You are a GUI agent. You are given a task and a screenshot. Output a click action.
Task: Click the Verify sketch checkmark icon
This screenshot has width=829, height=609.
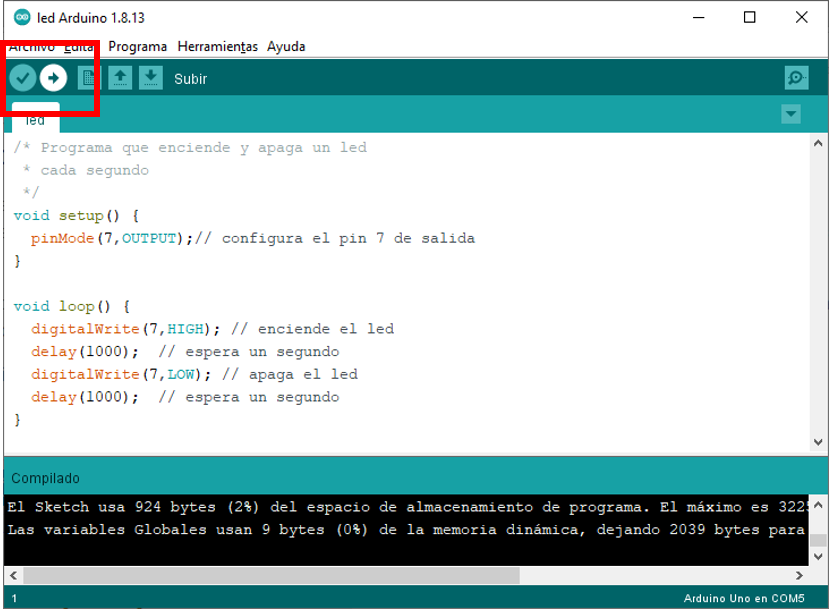[23, 78]
